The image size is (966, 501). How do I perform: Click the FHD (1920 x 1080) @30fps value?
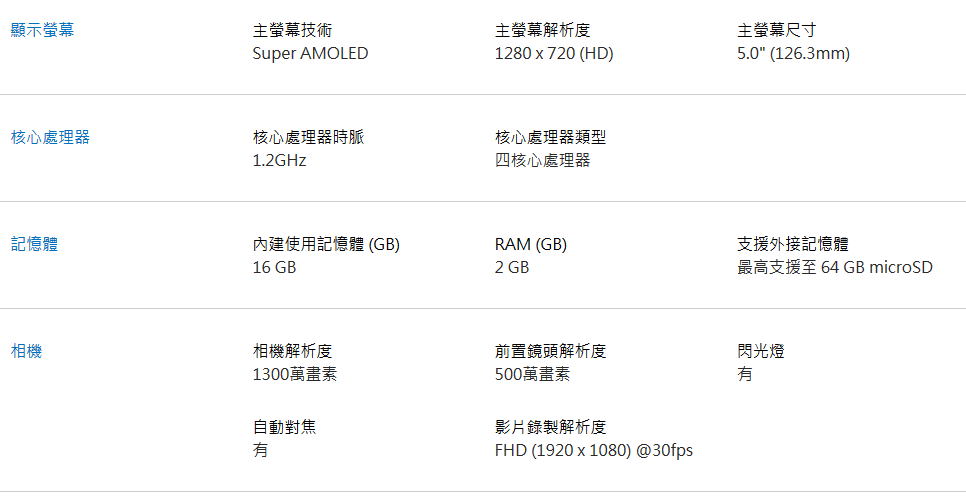[x=594, y=450]
